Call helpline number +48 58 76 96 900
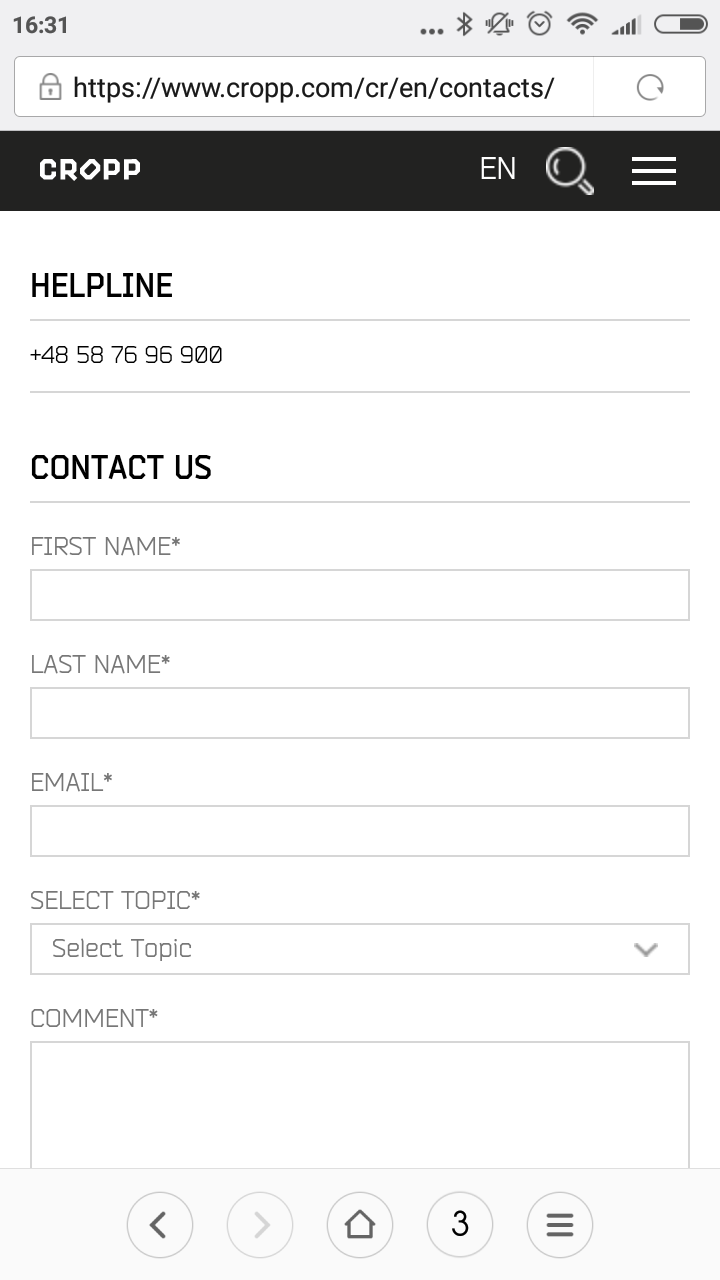The image size is (720, 1280). click(127, 355)
